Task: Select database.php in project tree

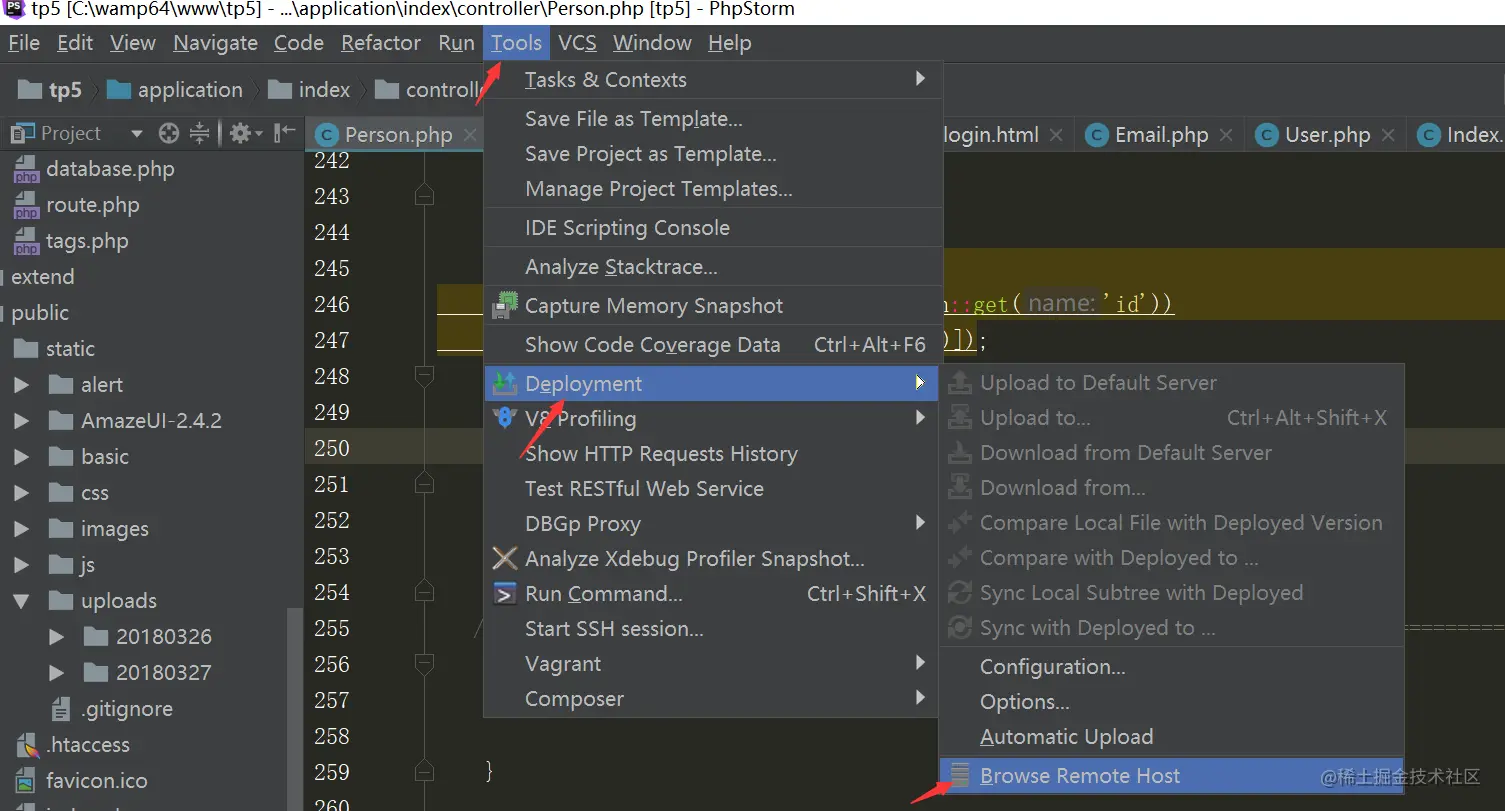Action: (109, 169)
